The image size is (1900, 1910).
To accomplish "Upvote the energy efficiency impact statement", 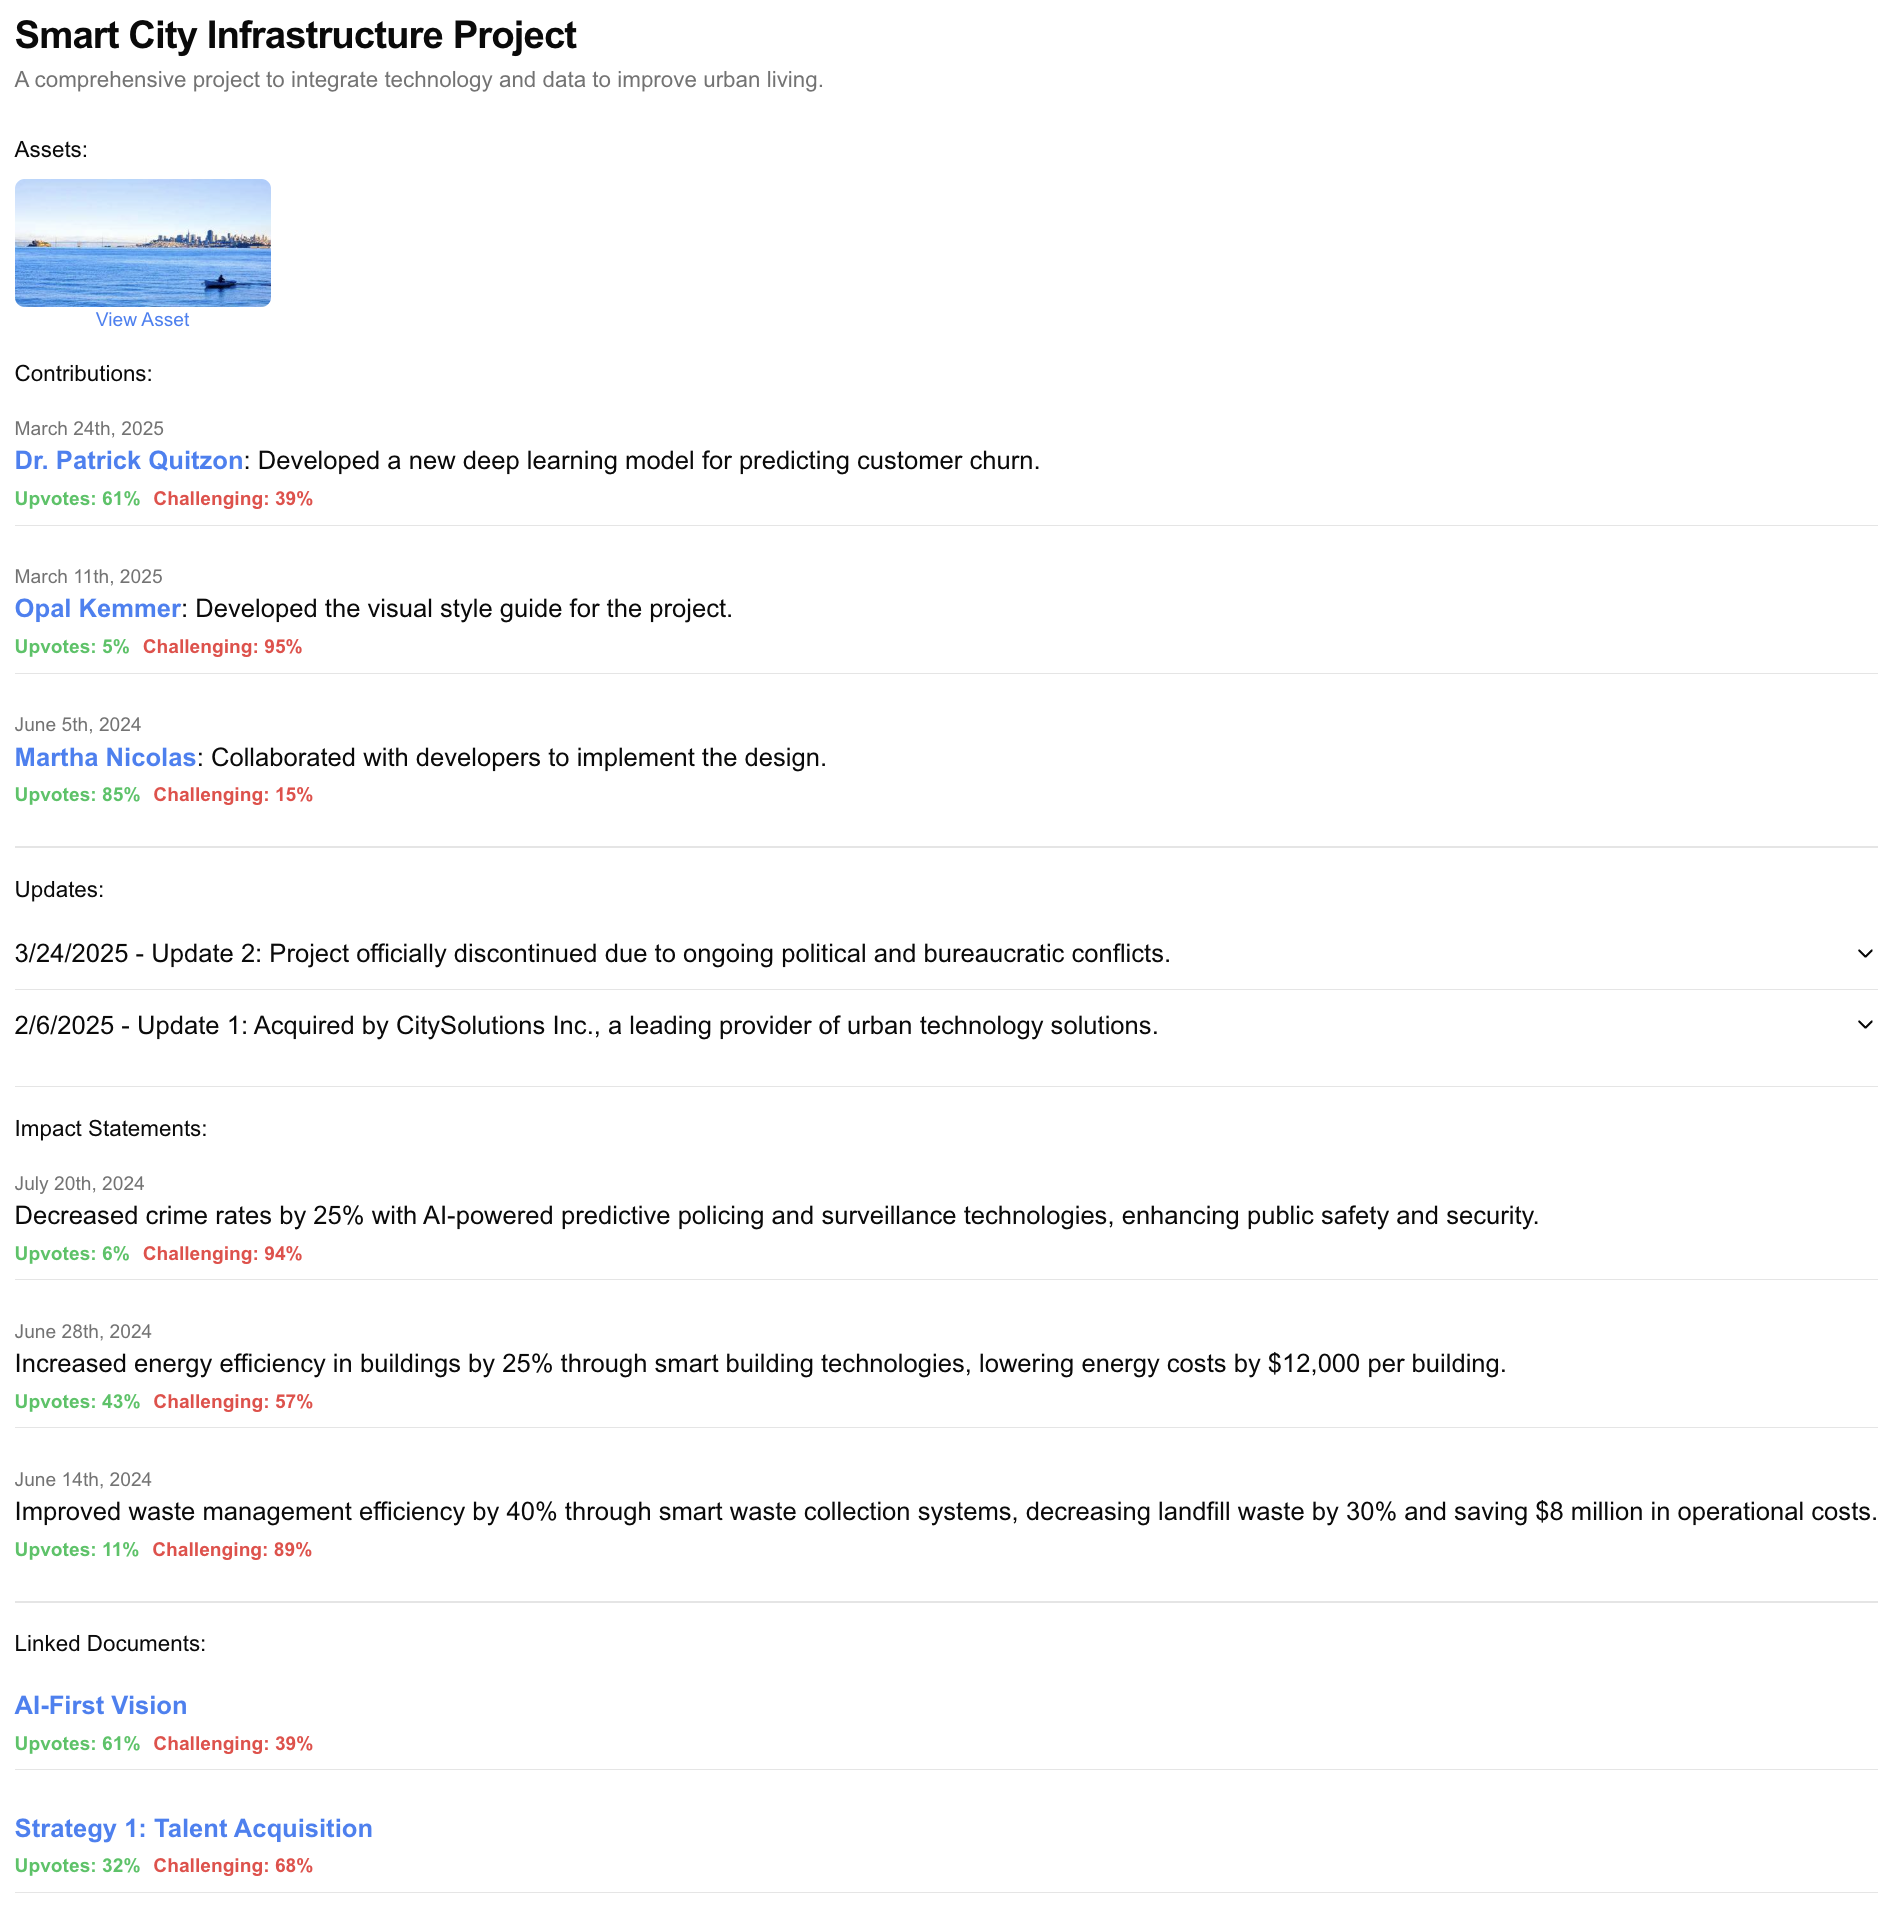I will pos(77,1401).
